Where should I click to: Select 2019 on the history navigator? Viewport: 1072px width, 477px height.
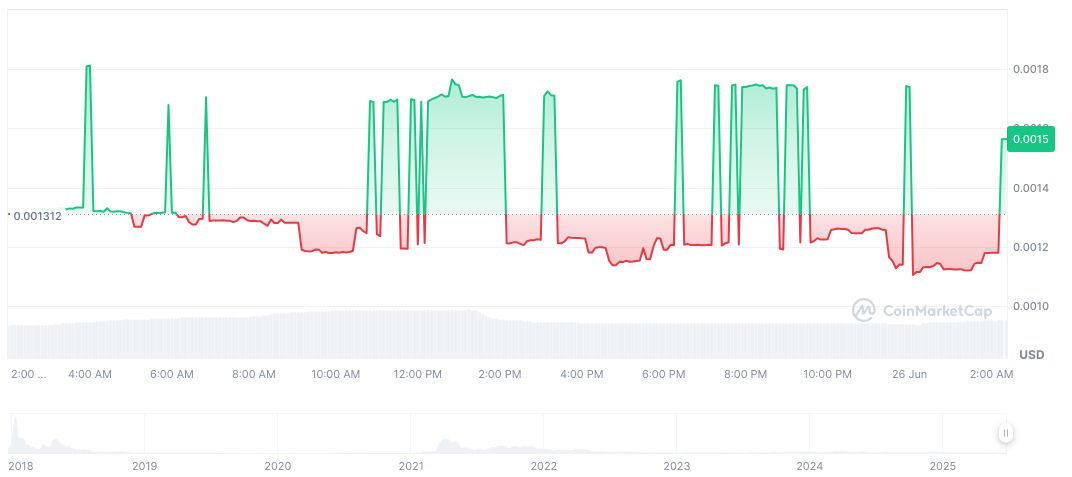(x=145, y=466)
